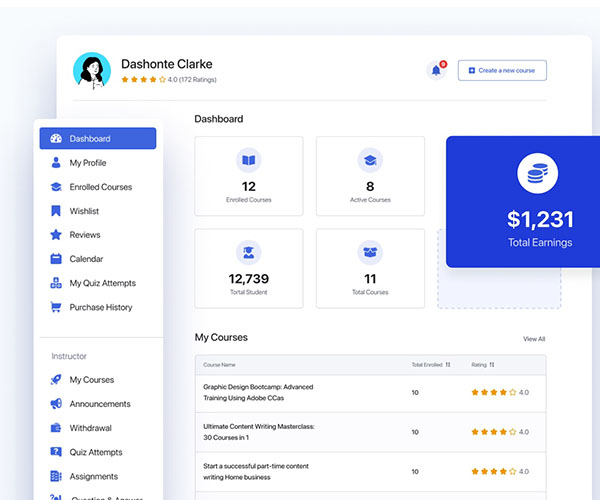Click the notification bell icon
The width and height of the screenshot is (600, 500).
(436, 70)
